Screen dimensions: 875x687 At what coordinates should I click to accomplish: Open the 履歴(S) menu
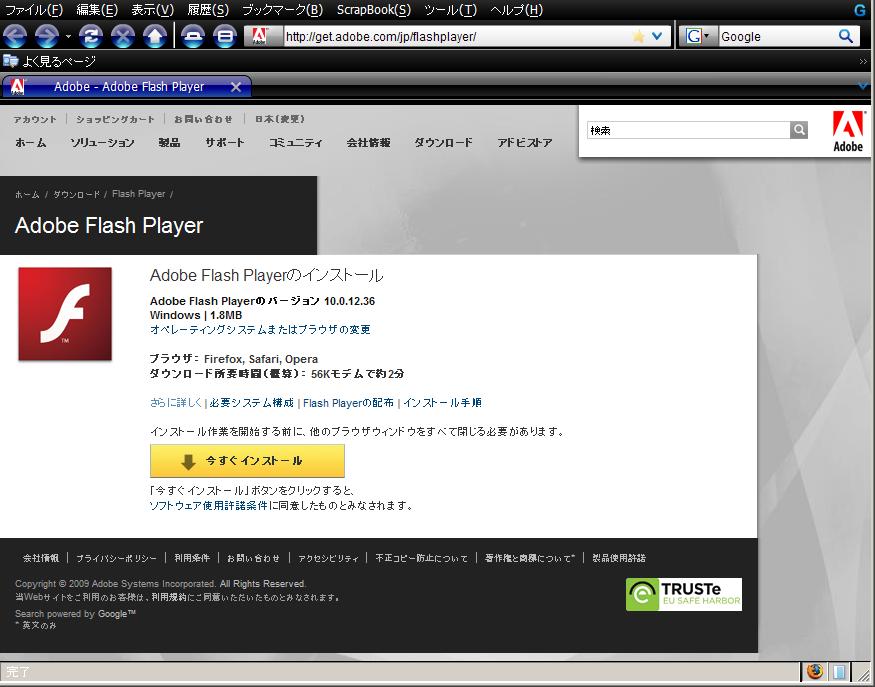coord(208,10)
